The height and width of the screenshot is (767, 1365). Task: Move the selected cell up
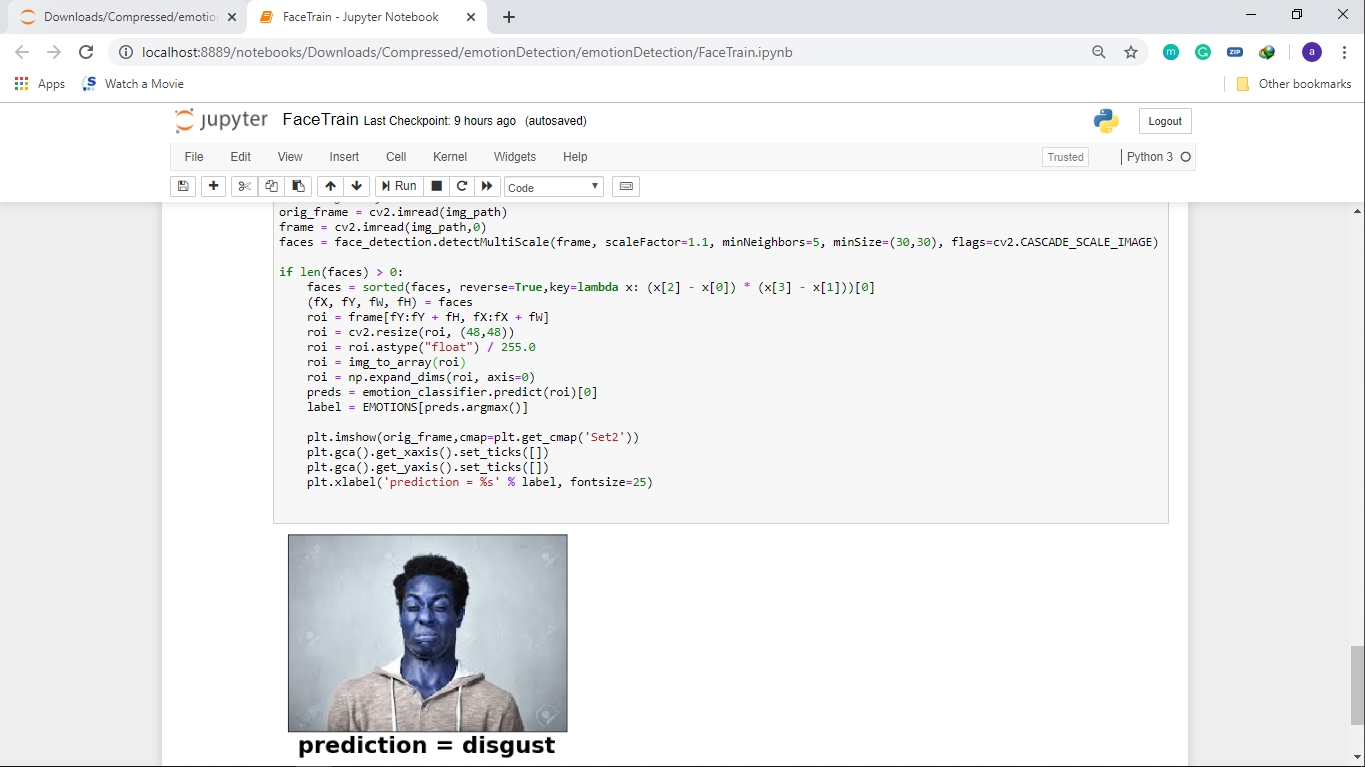click(x=330, y=186)
